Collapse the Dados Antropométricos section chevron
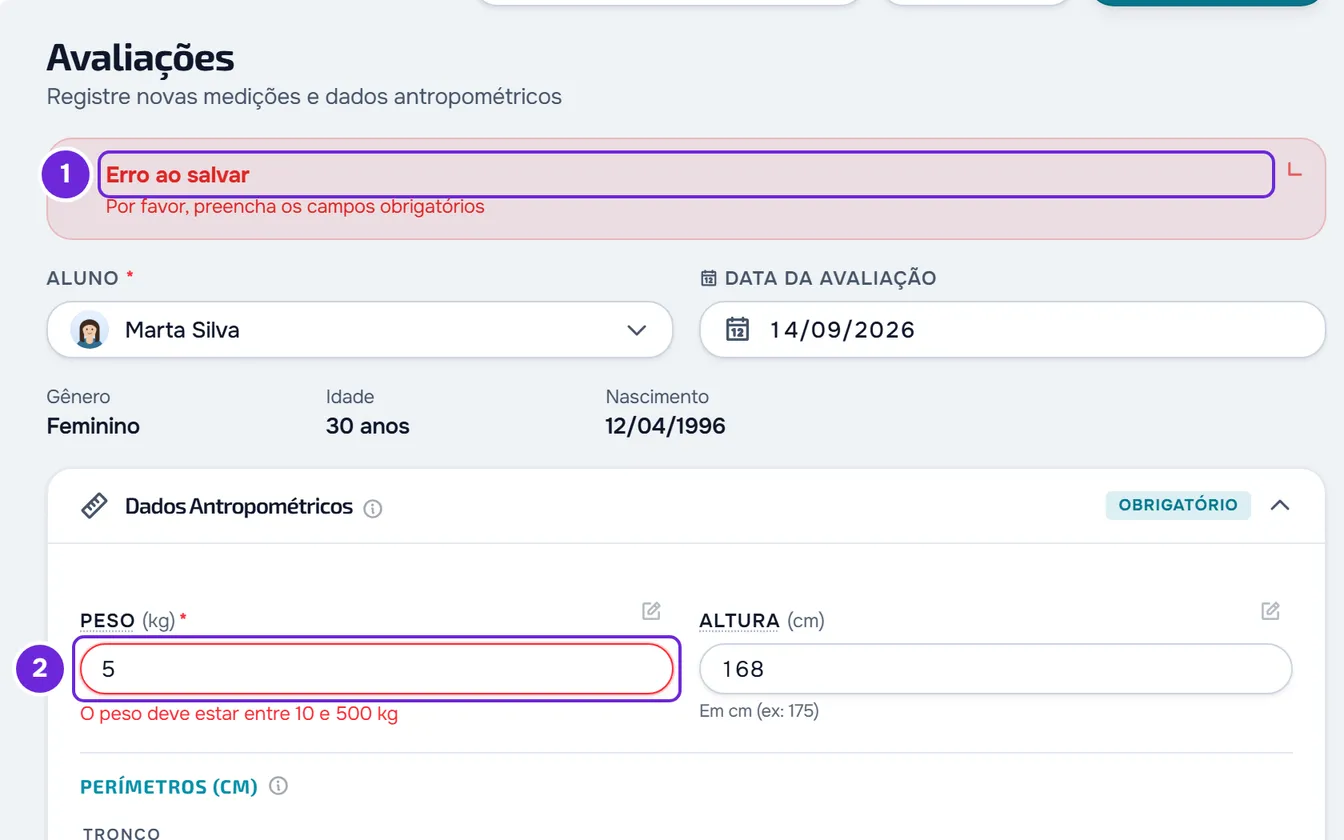This screenshot has height=840, width=1344. 1280,505
